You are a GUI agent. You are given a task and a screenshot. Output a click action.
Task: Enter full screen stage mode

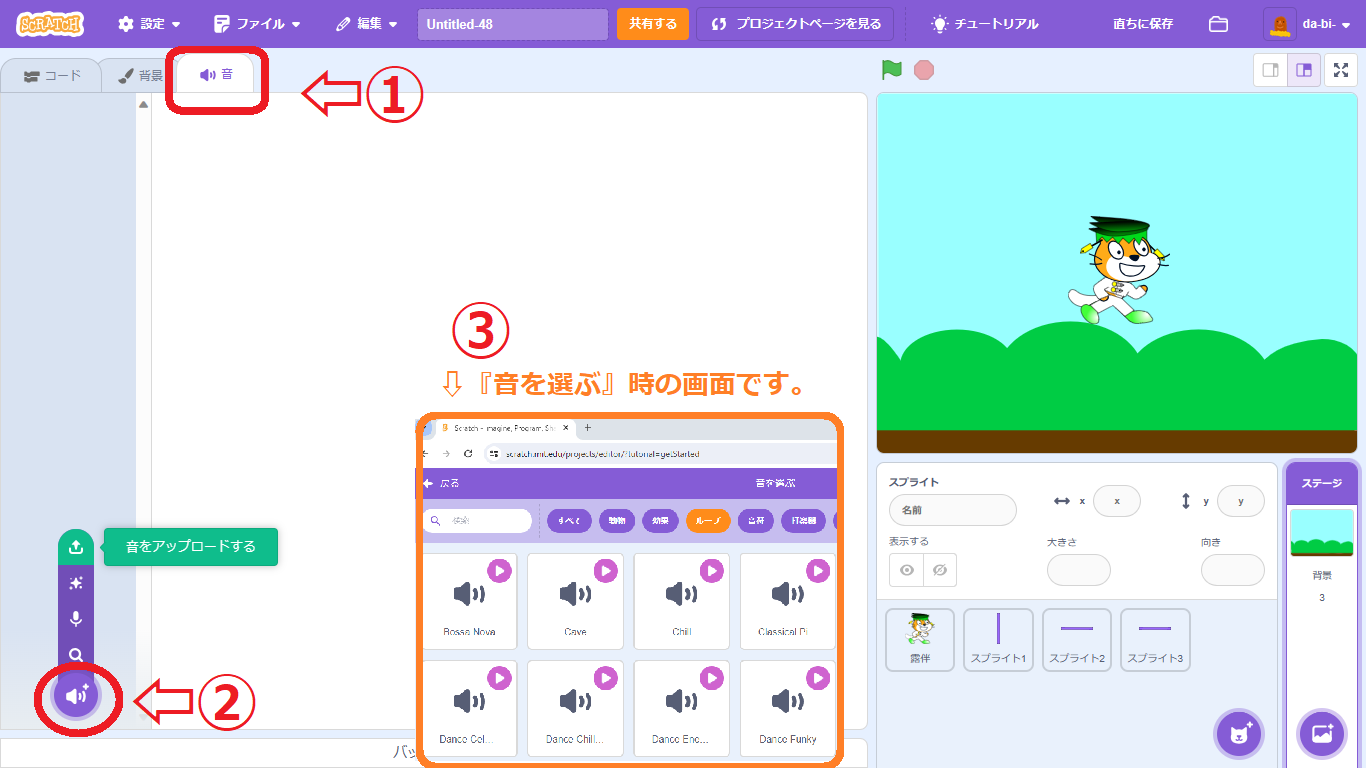pyautogui.click(x=1341, y=70)
